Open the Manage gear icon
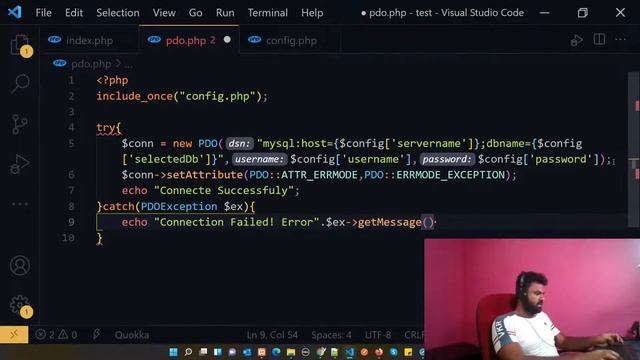 pos(20,305)
